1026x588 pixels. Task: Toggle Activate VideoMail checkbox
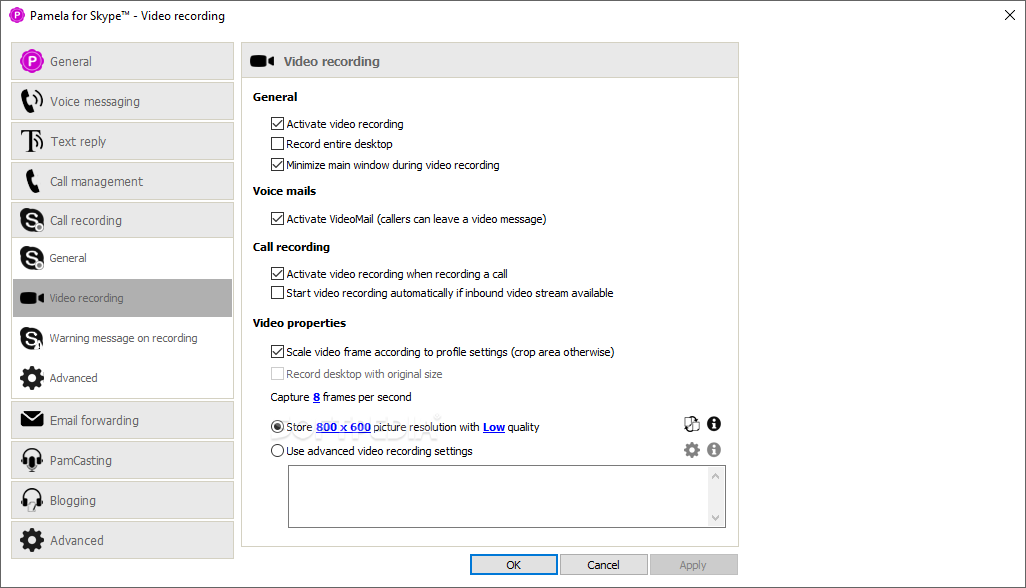point(277,218)
